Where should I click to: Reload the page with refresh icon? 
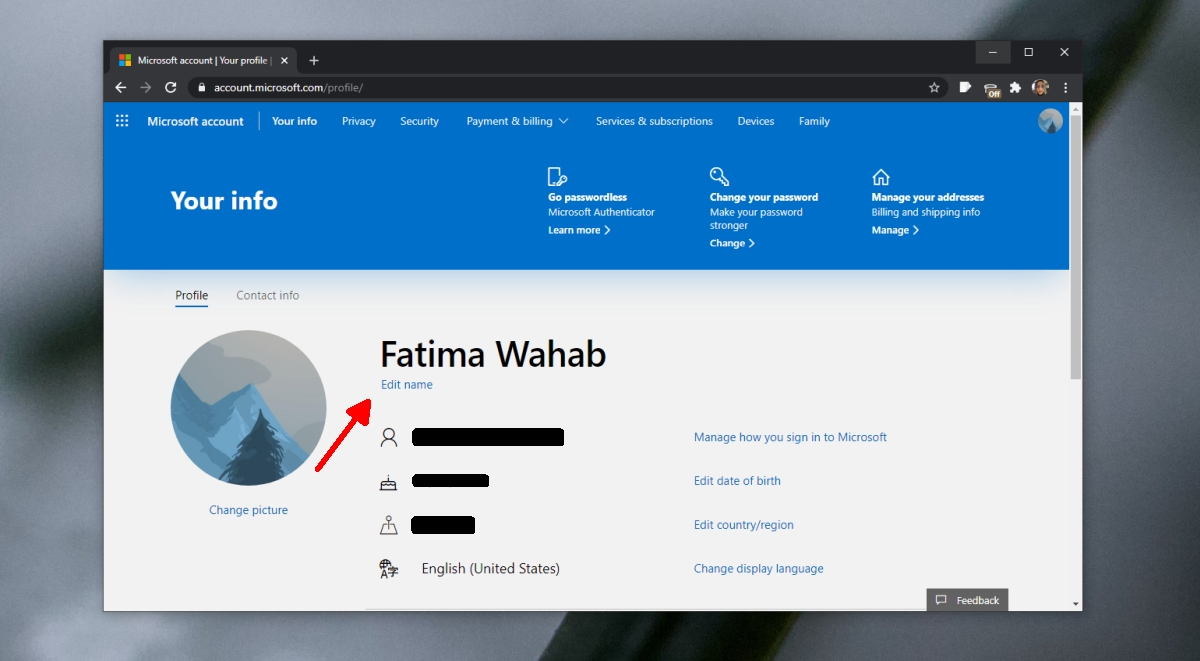[171, 88]
